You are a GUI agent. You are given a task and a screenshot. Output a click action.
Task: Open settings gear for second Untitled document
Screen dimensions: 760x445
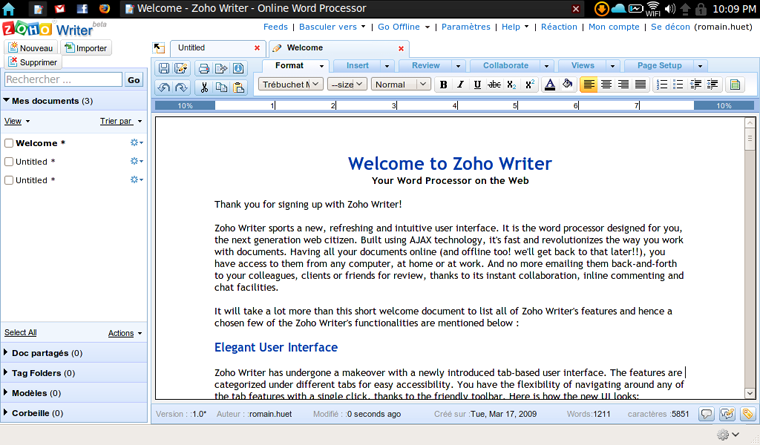coord(136,179)
